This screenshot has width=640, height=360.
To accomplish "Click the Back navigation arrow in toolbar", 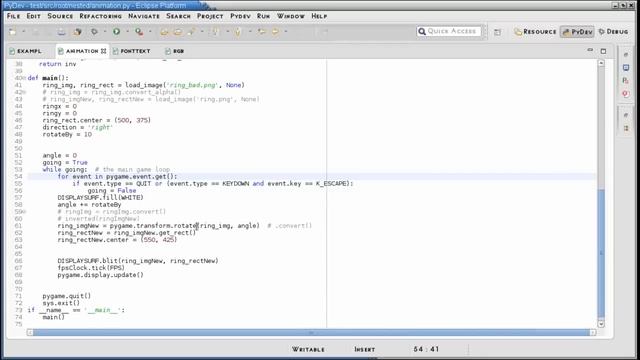I will 262,31.
